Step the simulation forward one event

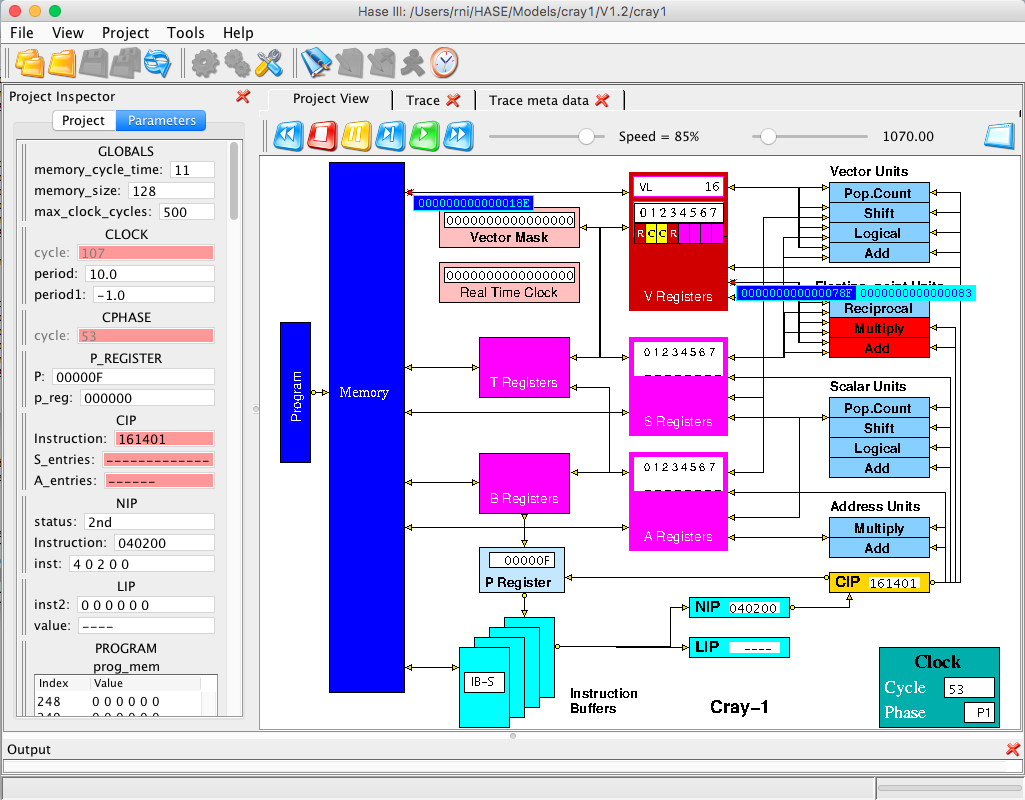point(390,136)
